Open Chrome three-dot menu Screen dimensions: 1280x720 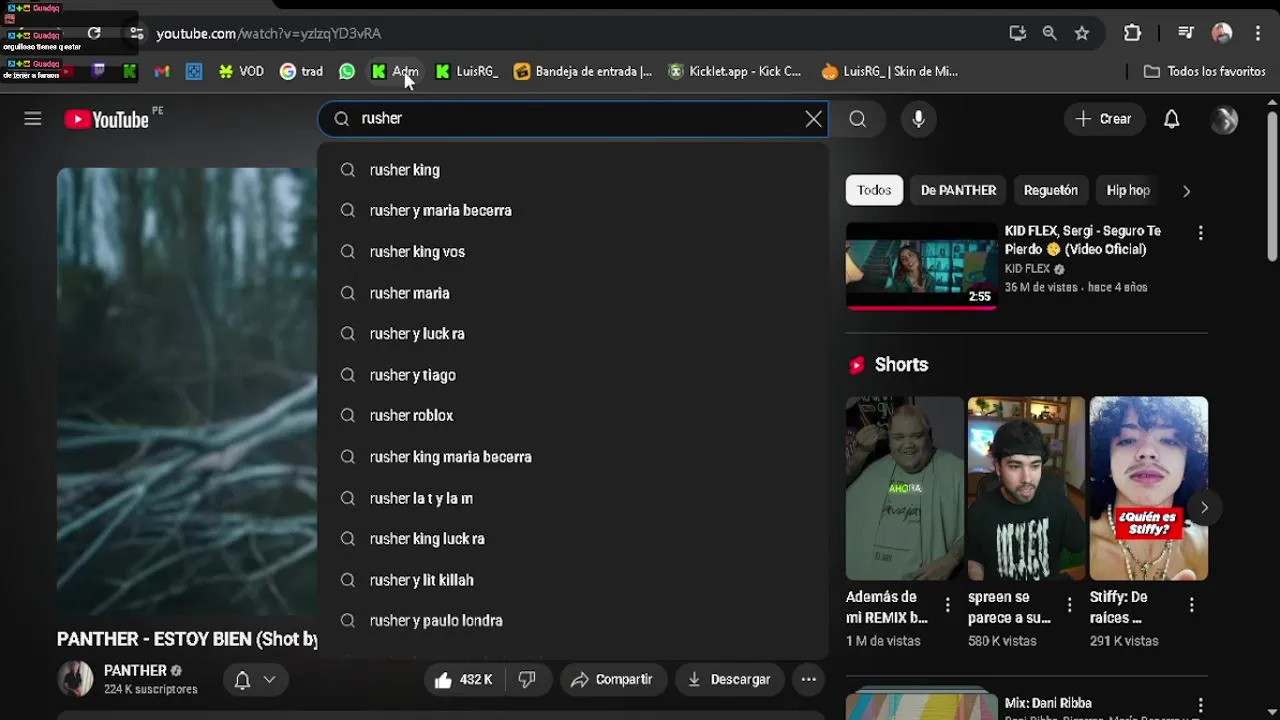click(1258, 33)
